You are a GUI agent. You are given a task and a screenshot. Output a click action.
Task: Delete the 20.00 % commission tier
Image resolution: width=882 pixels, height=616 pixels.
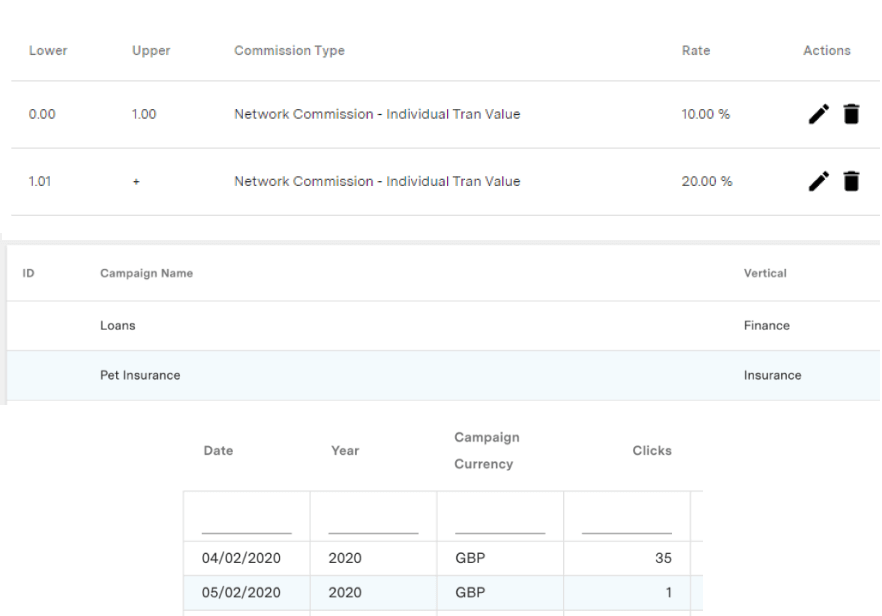tap(851, 181)
